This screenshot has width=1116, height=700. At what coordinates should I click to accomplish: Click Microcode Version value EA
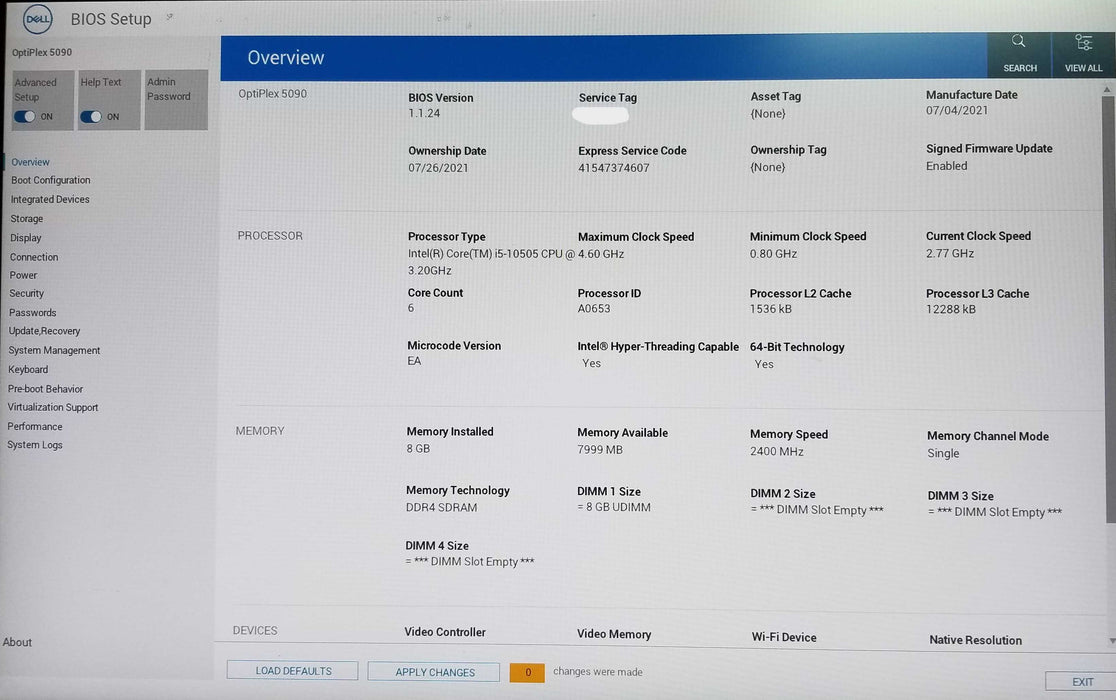point(414,361)
